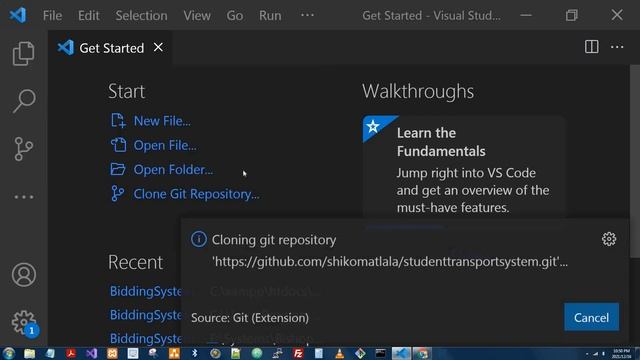
Task: Open the Run menu
Action: coord(270,16)
